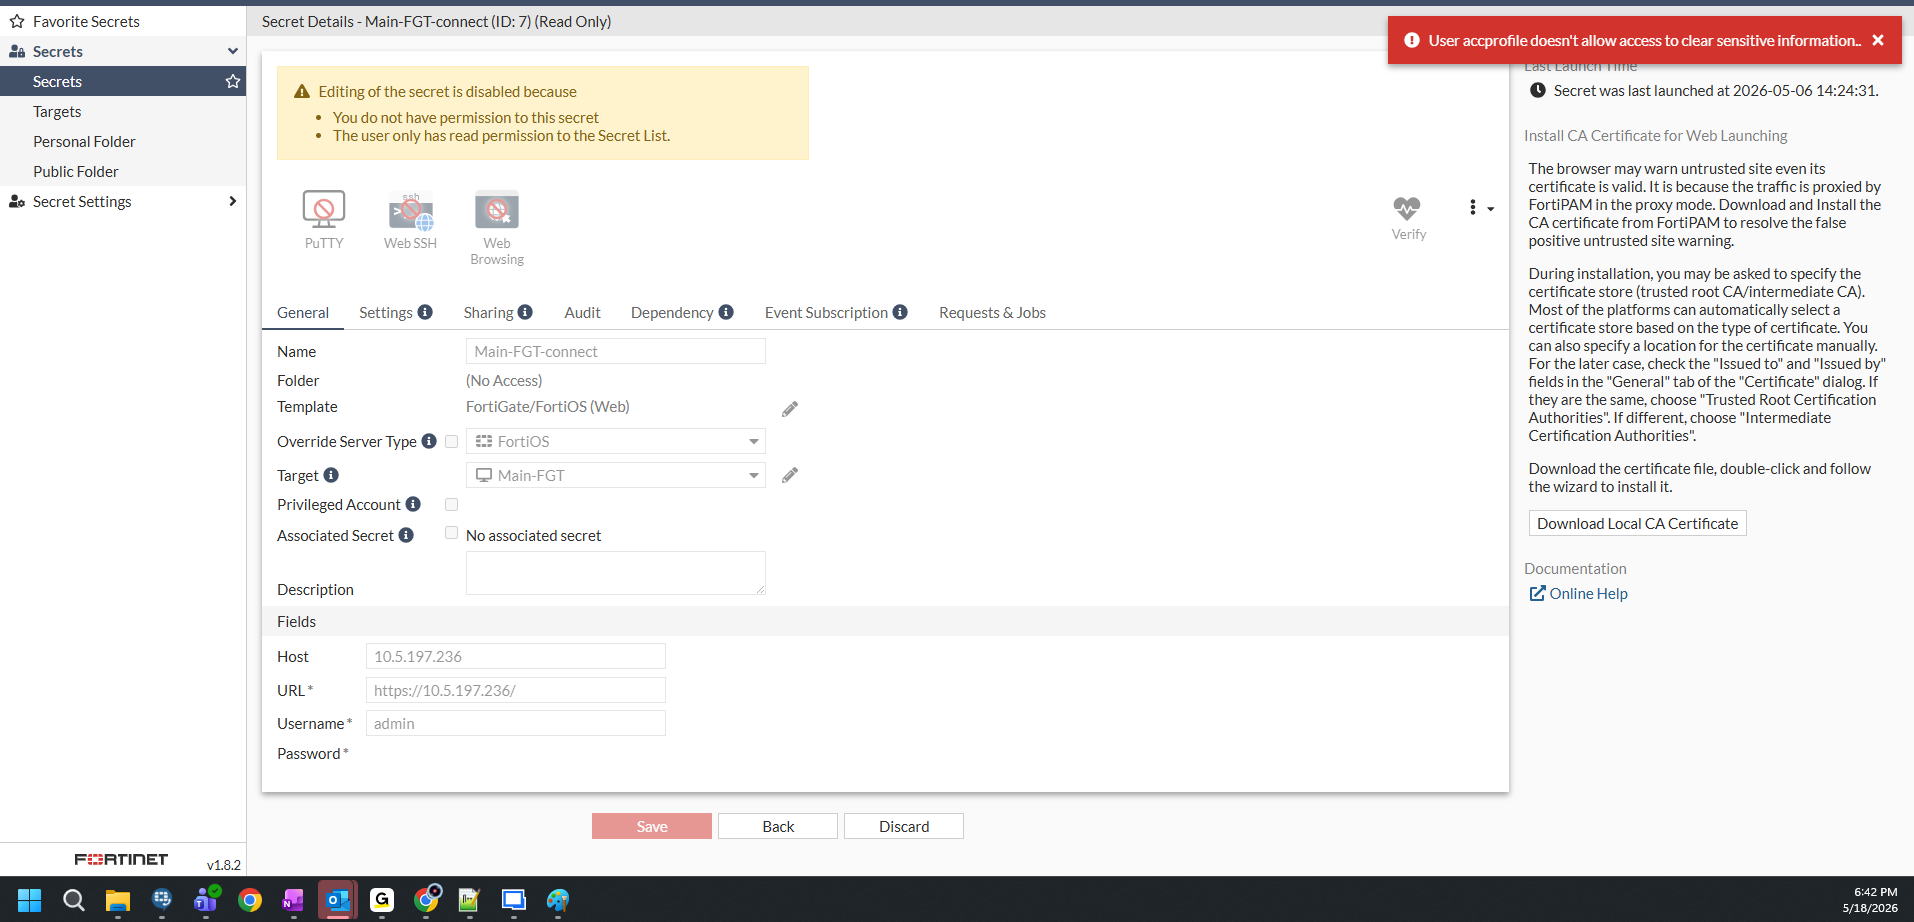The height and width of the screenshot is (922, 1914).
Task: Switch to the Dependency tab
Action: (x=672, y=312)
